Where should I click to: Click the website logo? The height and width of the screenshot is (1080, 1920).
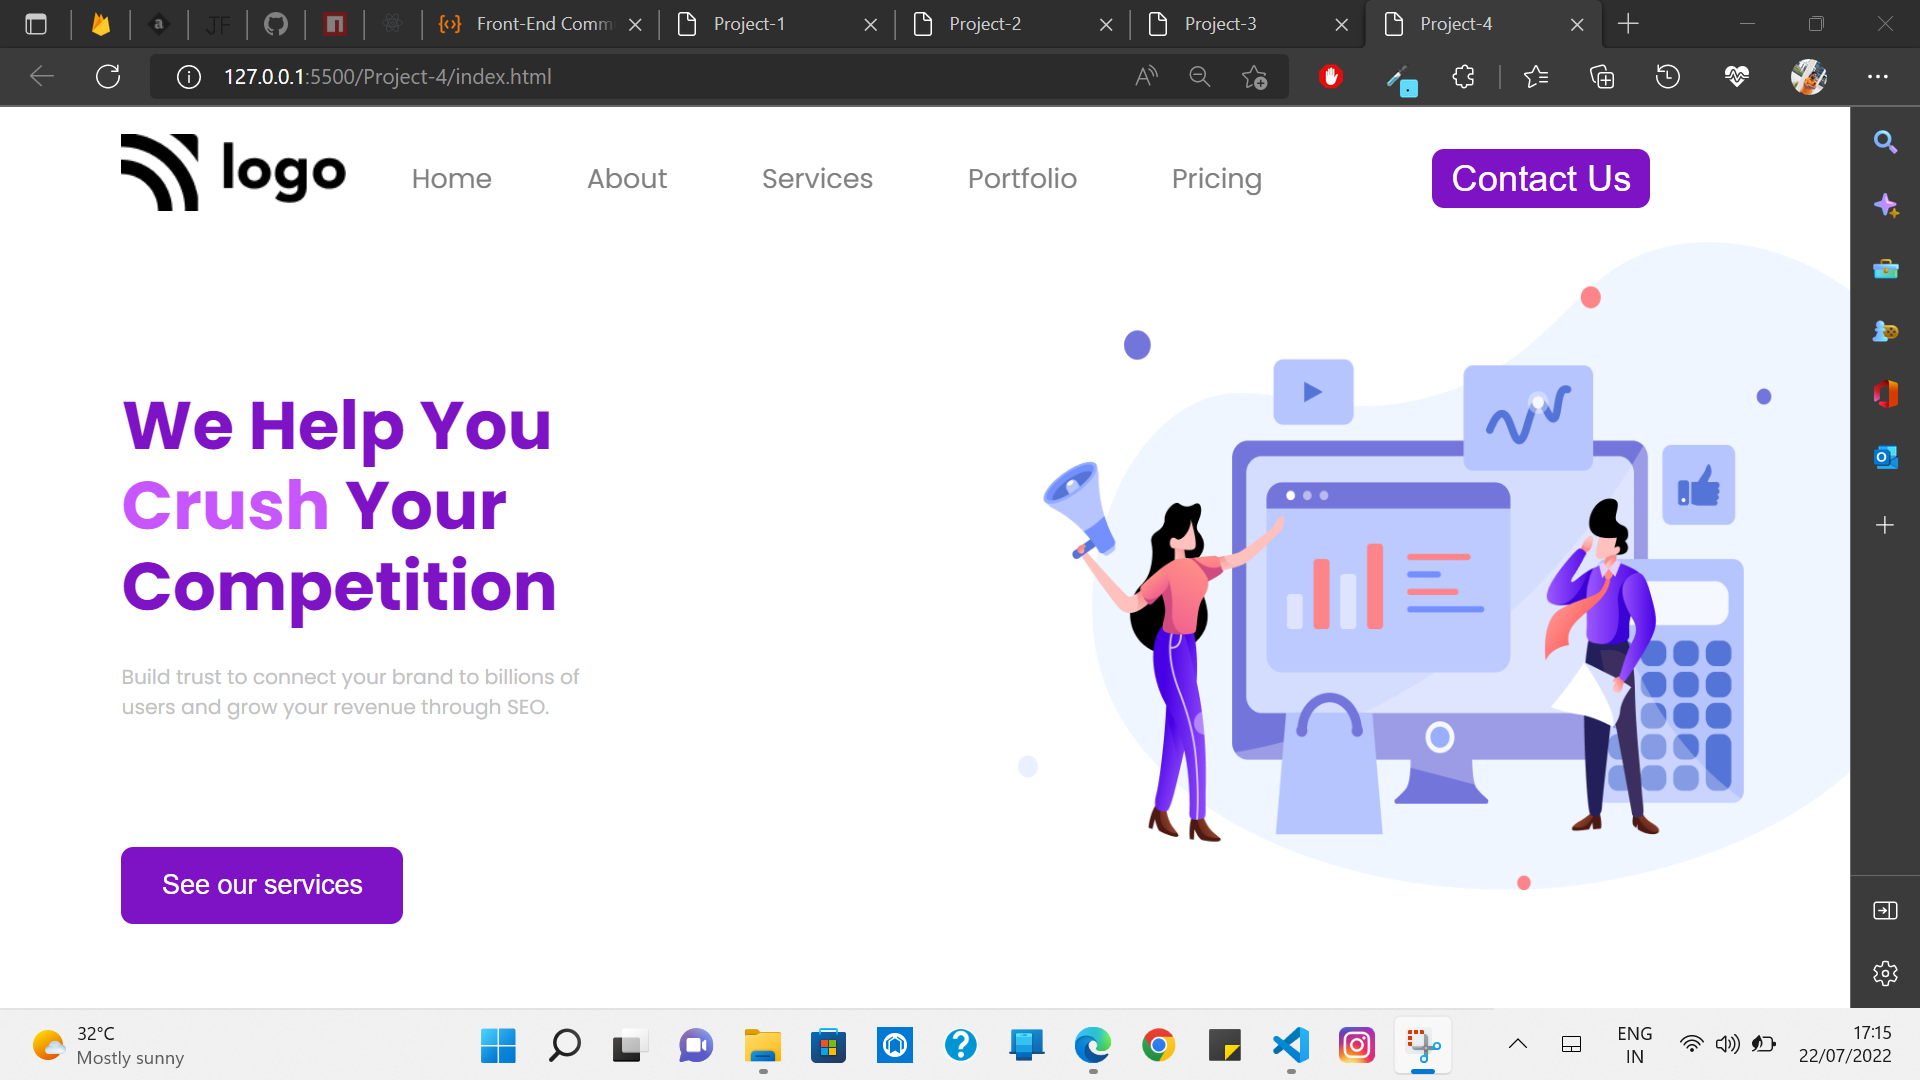click(x=233, y=172)
